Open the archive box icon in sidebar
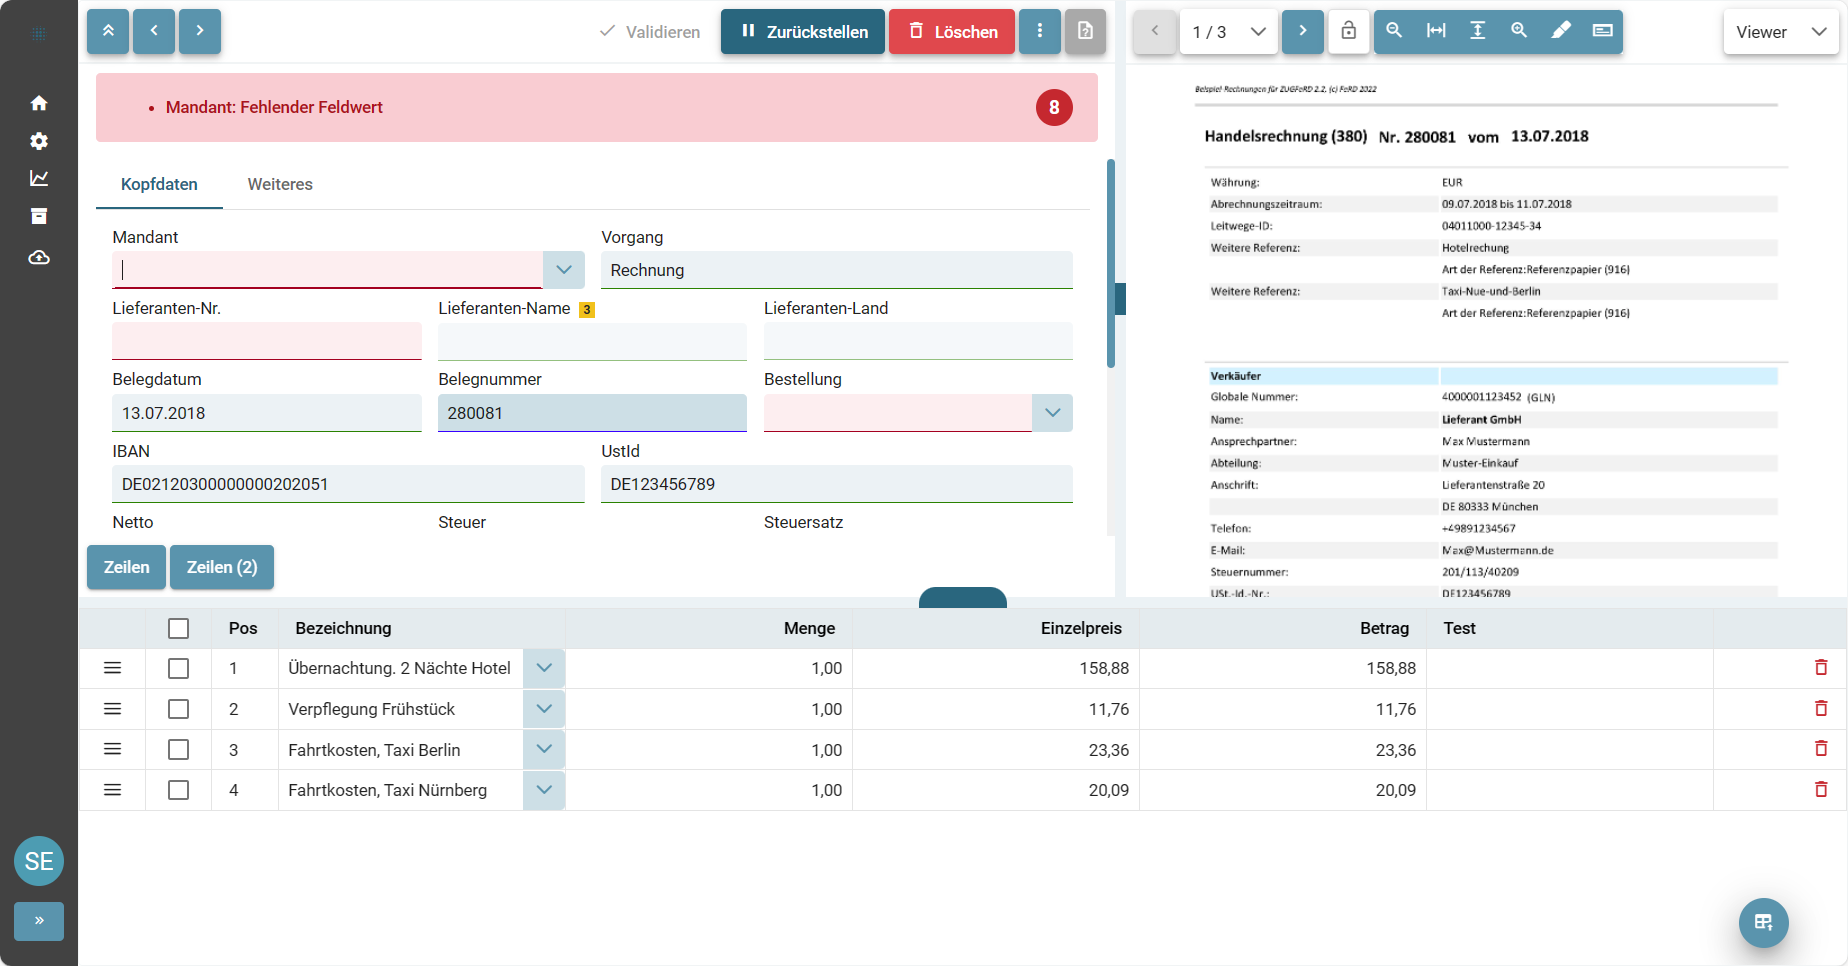The width and height of the screenshot is (1848, 966). 39,216
